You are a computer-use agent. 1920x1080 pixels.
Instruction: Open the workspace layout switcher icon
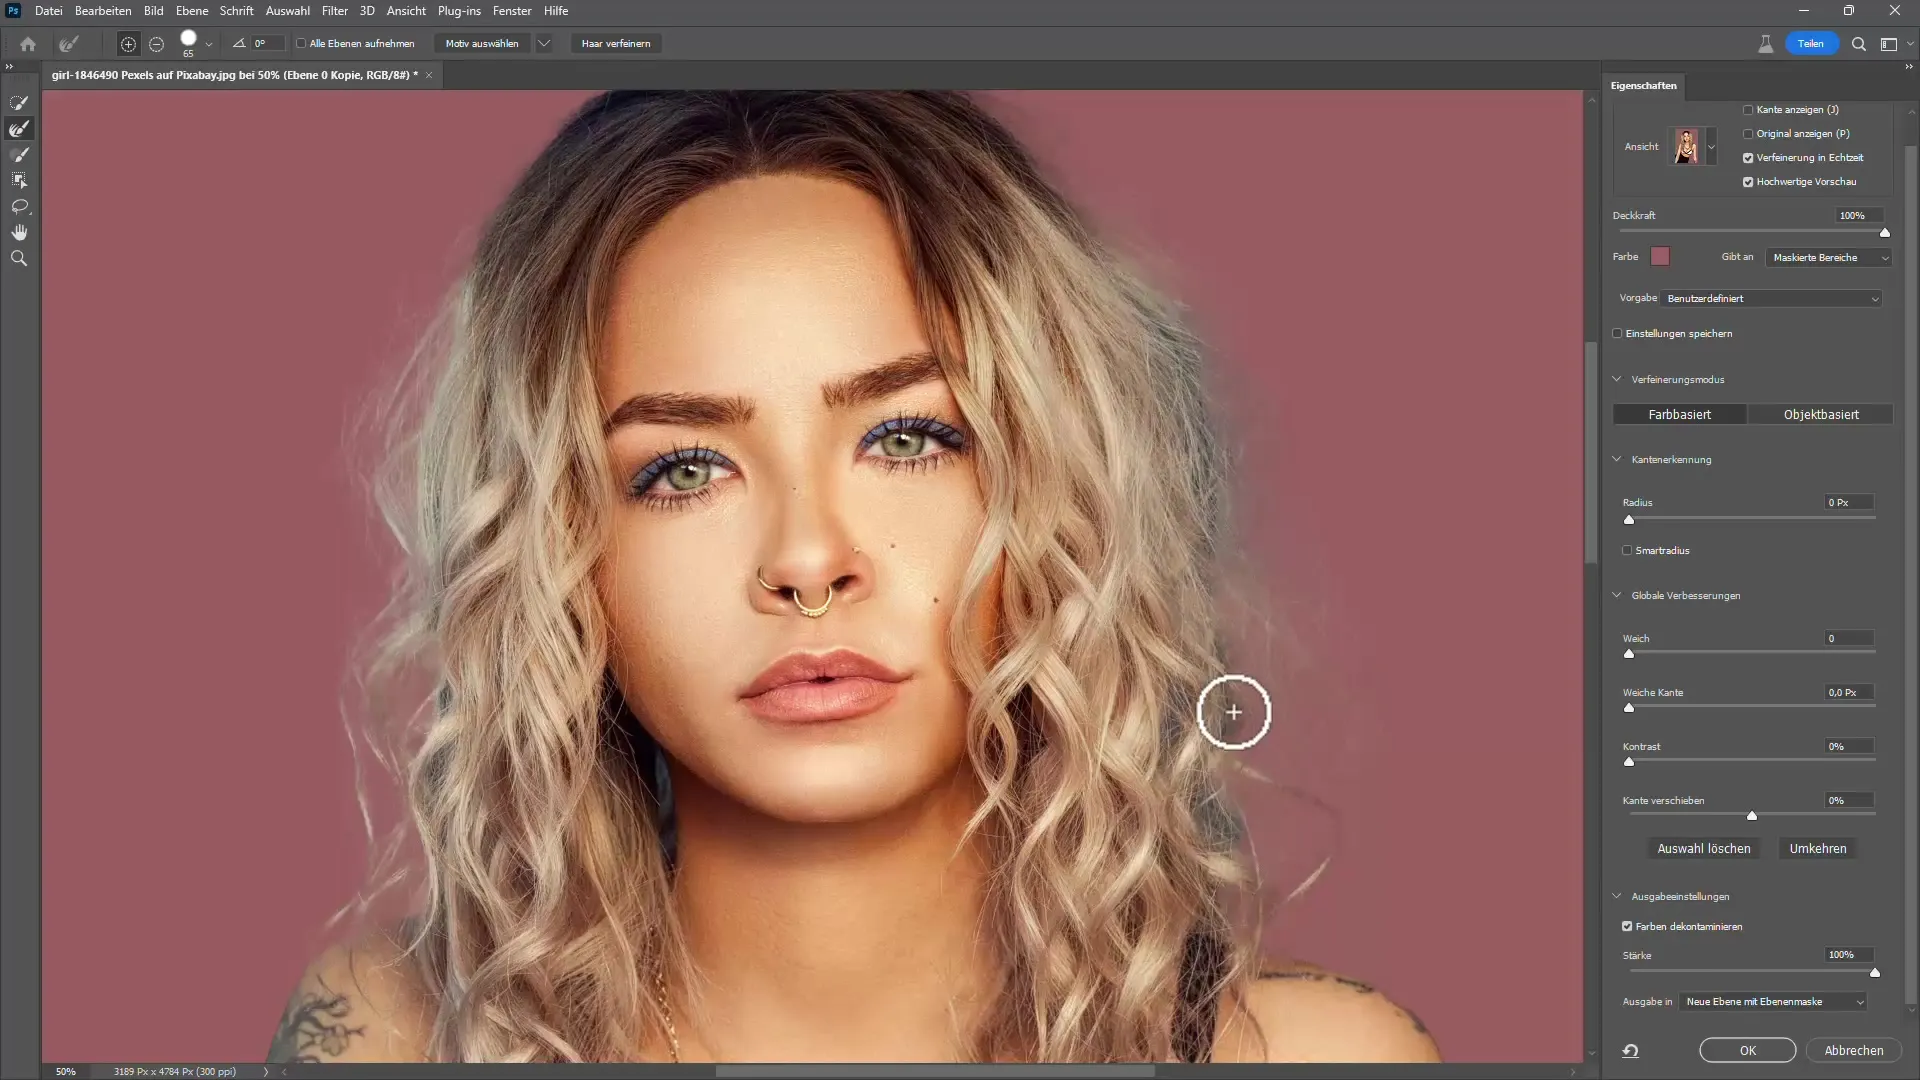pyautogui.click(x=1889, y=44)
